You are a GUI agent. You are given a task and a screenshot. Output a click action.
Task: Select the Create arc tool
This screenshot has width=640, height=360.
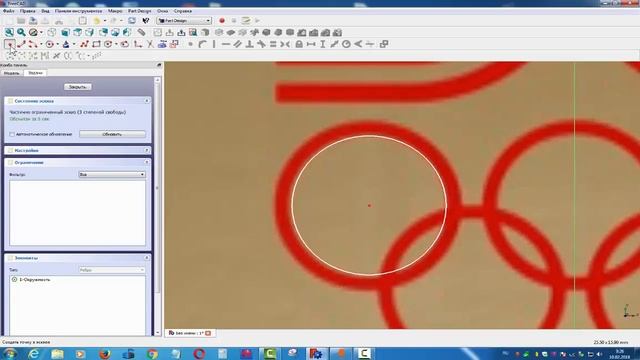[x=33, y=44]
